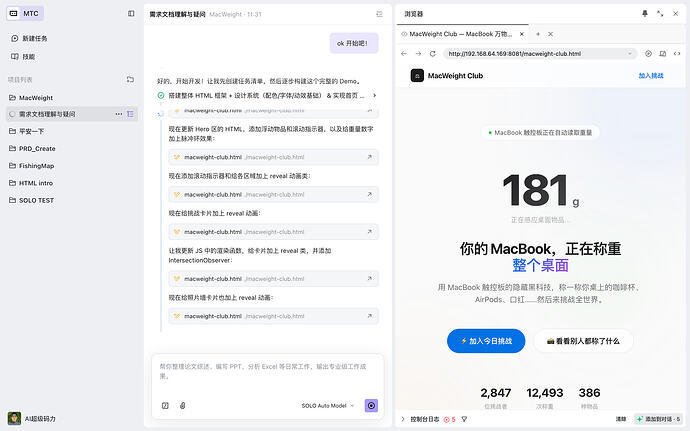
Task: Click the 2,847 statistic value
Action: pyautogui.click(x=495, y=393)
